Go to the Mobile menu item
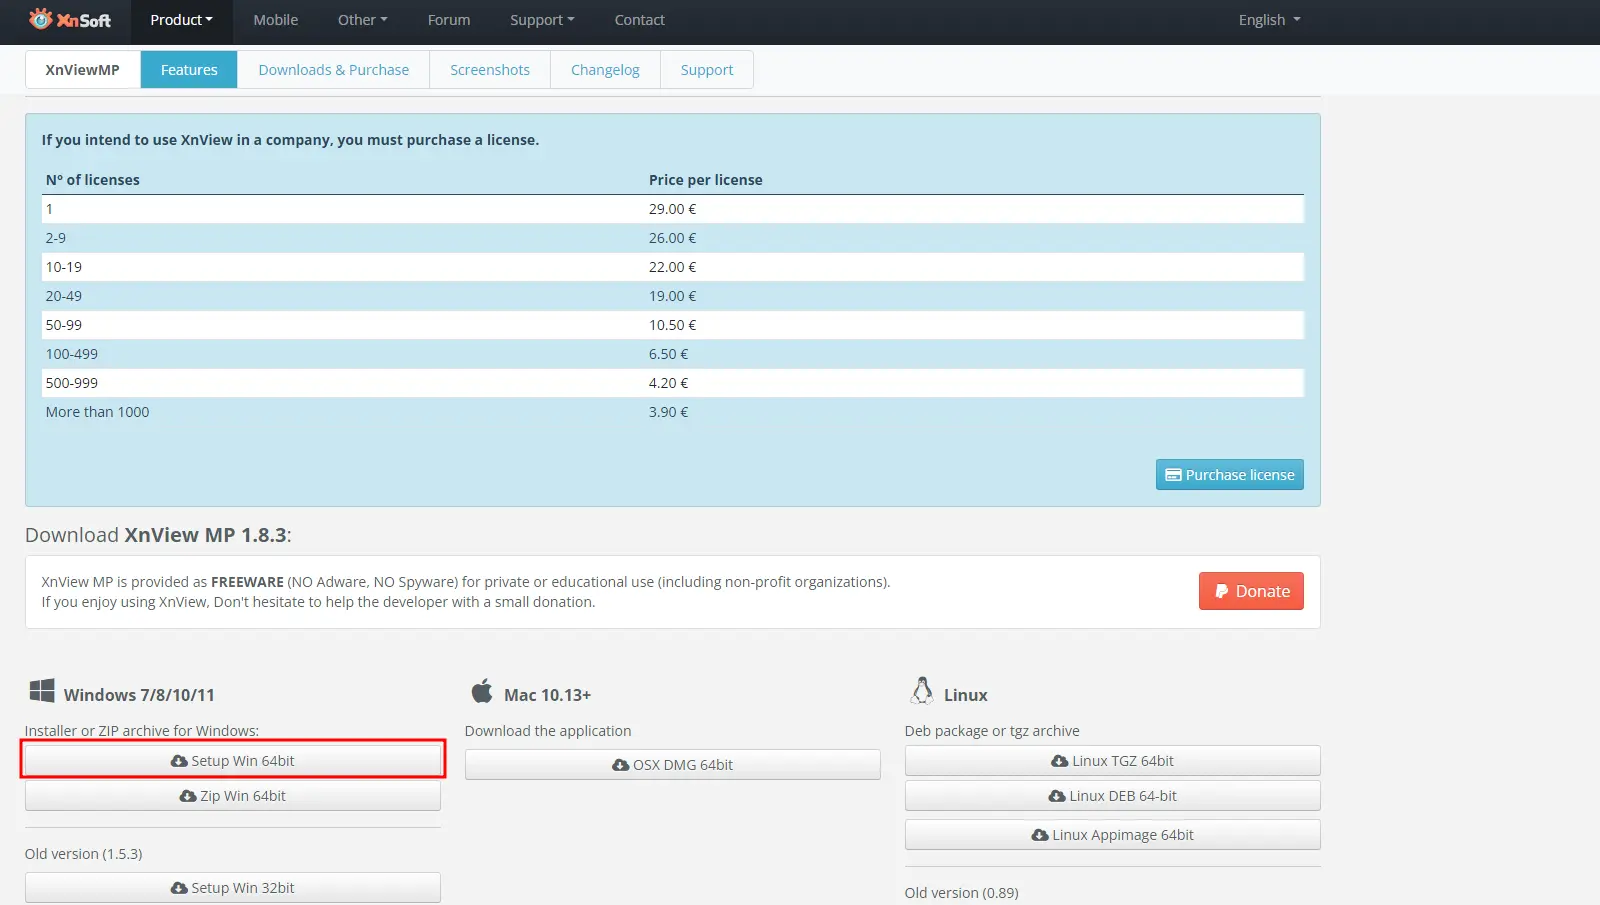The width and height of the screenshot is (1600, 905). point(276,20)
